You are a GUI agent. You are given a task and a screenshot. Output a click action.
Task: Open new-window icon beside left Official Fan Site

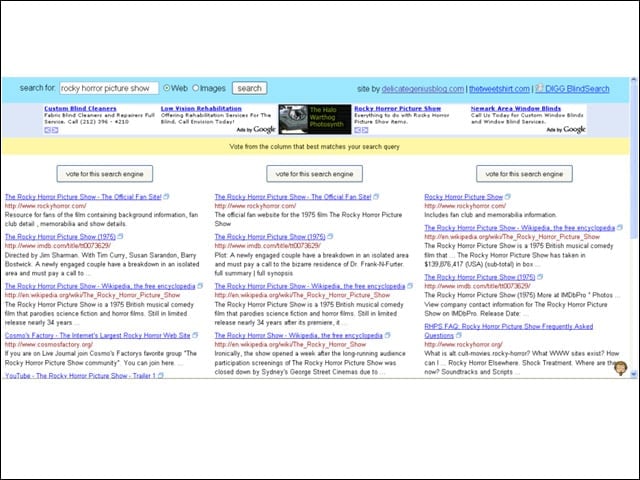(x=166, y=196)
